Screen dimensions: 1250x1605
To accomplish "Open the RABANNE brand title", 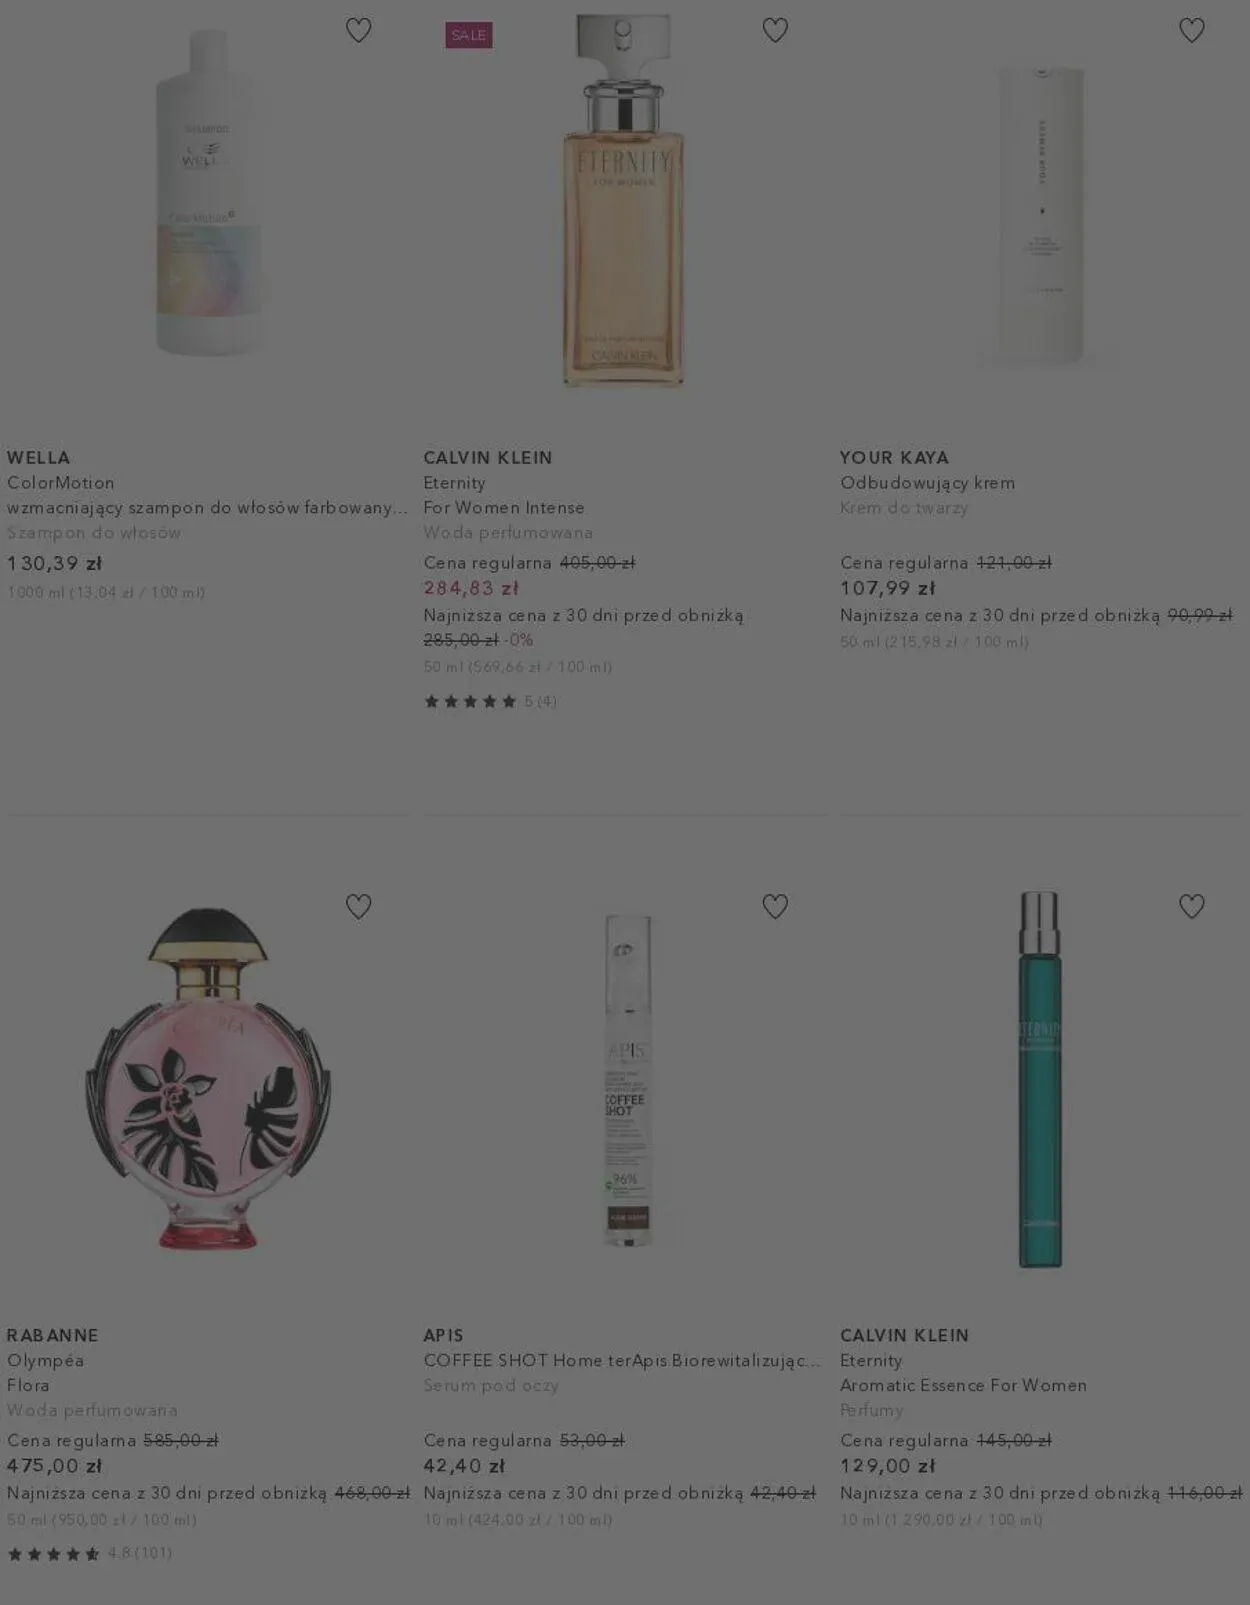I will click(53, 1336).
